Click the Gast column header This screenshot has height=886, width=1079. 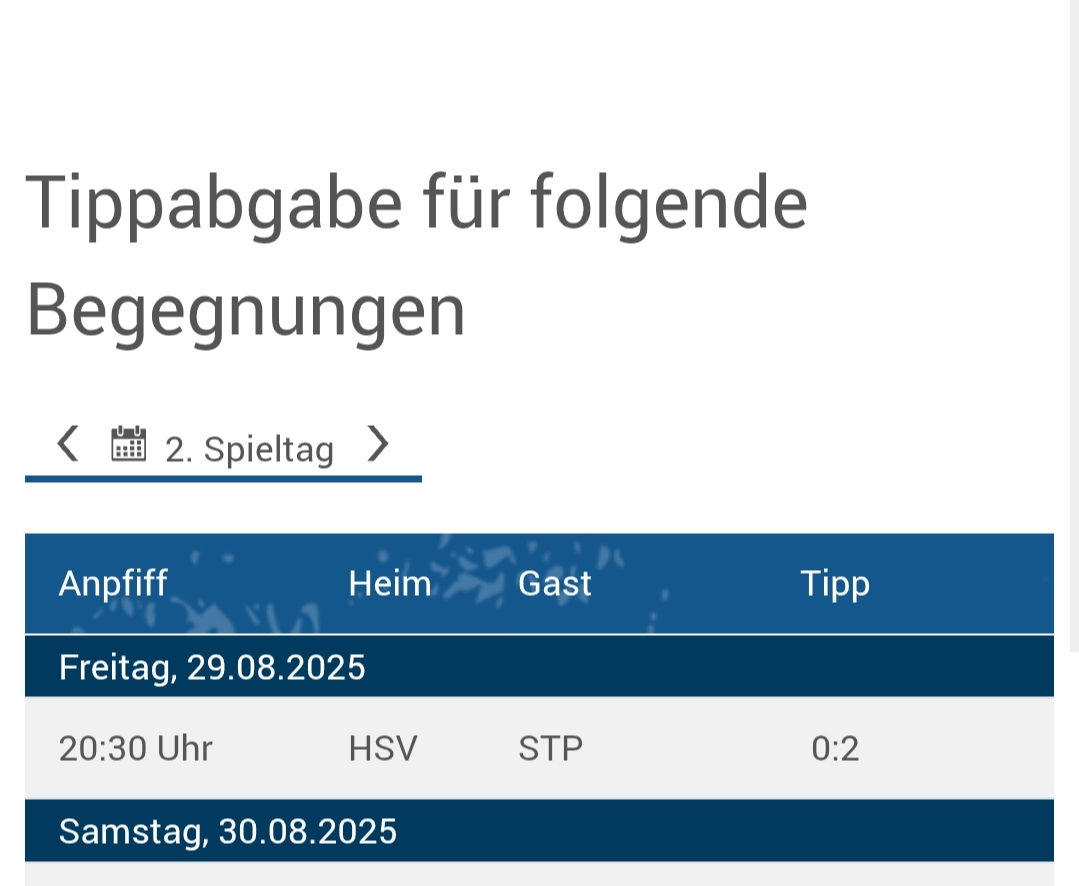(555, 583)
